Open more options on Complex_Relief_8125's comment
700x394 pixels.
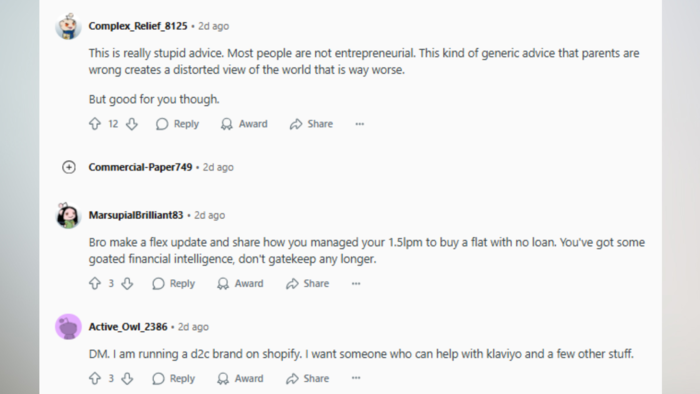[360, 124]
